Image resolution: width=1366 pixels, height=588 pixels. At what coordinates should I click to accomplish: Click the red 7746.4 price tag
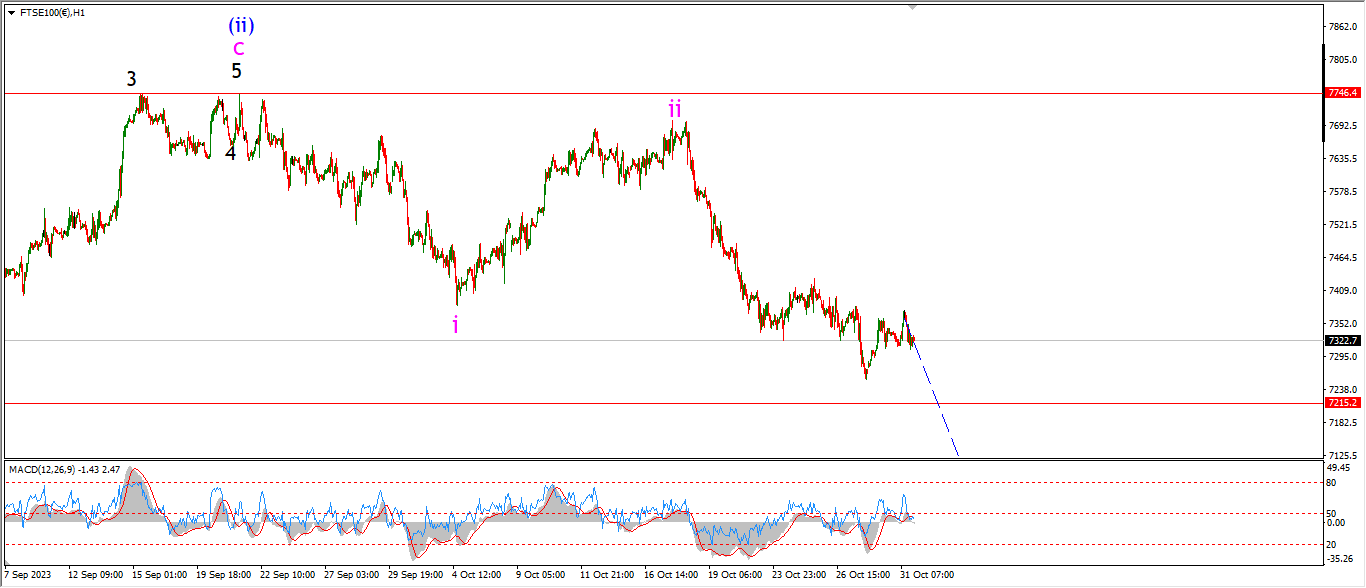coord(1342,93)
